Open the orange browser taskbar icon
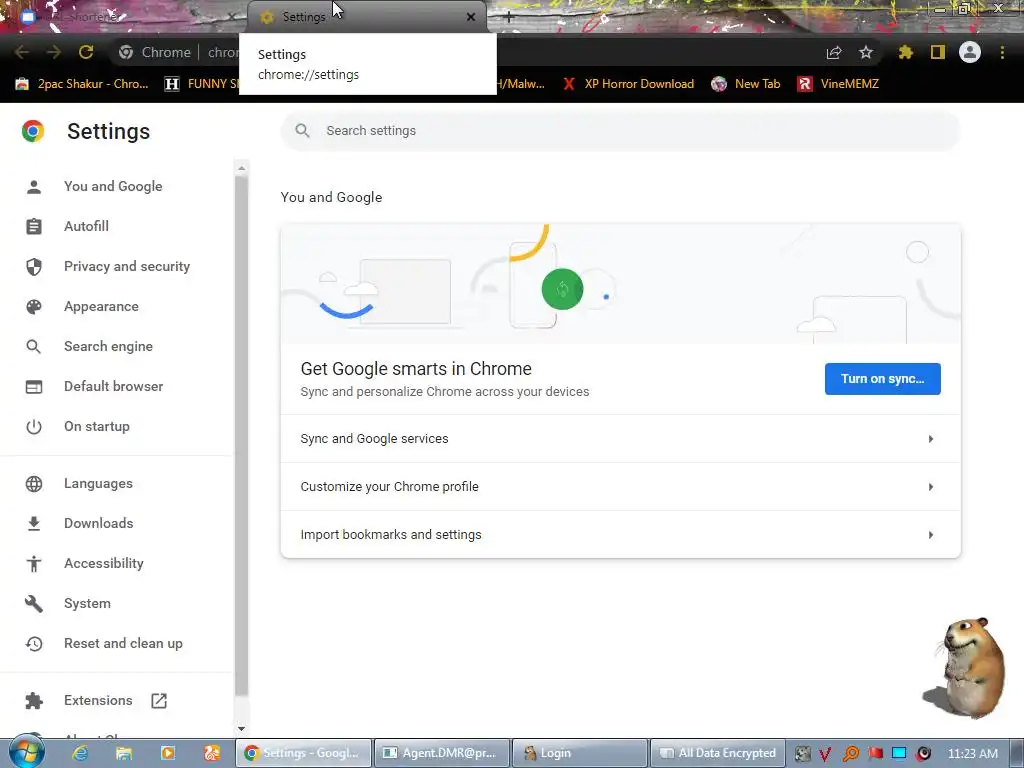This screenshot has height=768, width=1024. tap(212, 753)
